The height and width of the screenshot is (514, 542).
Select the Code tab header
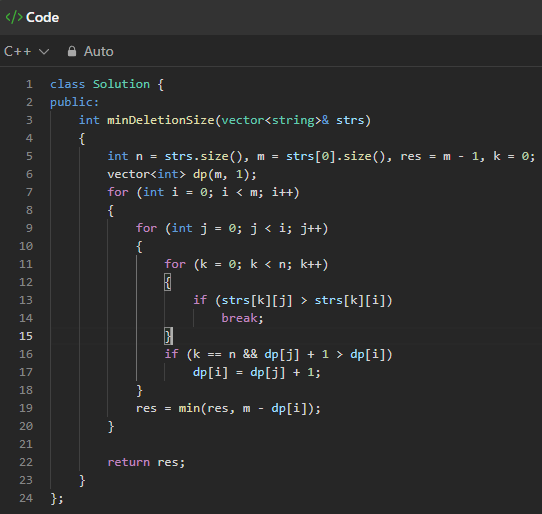point(32,17)
